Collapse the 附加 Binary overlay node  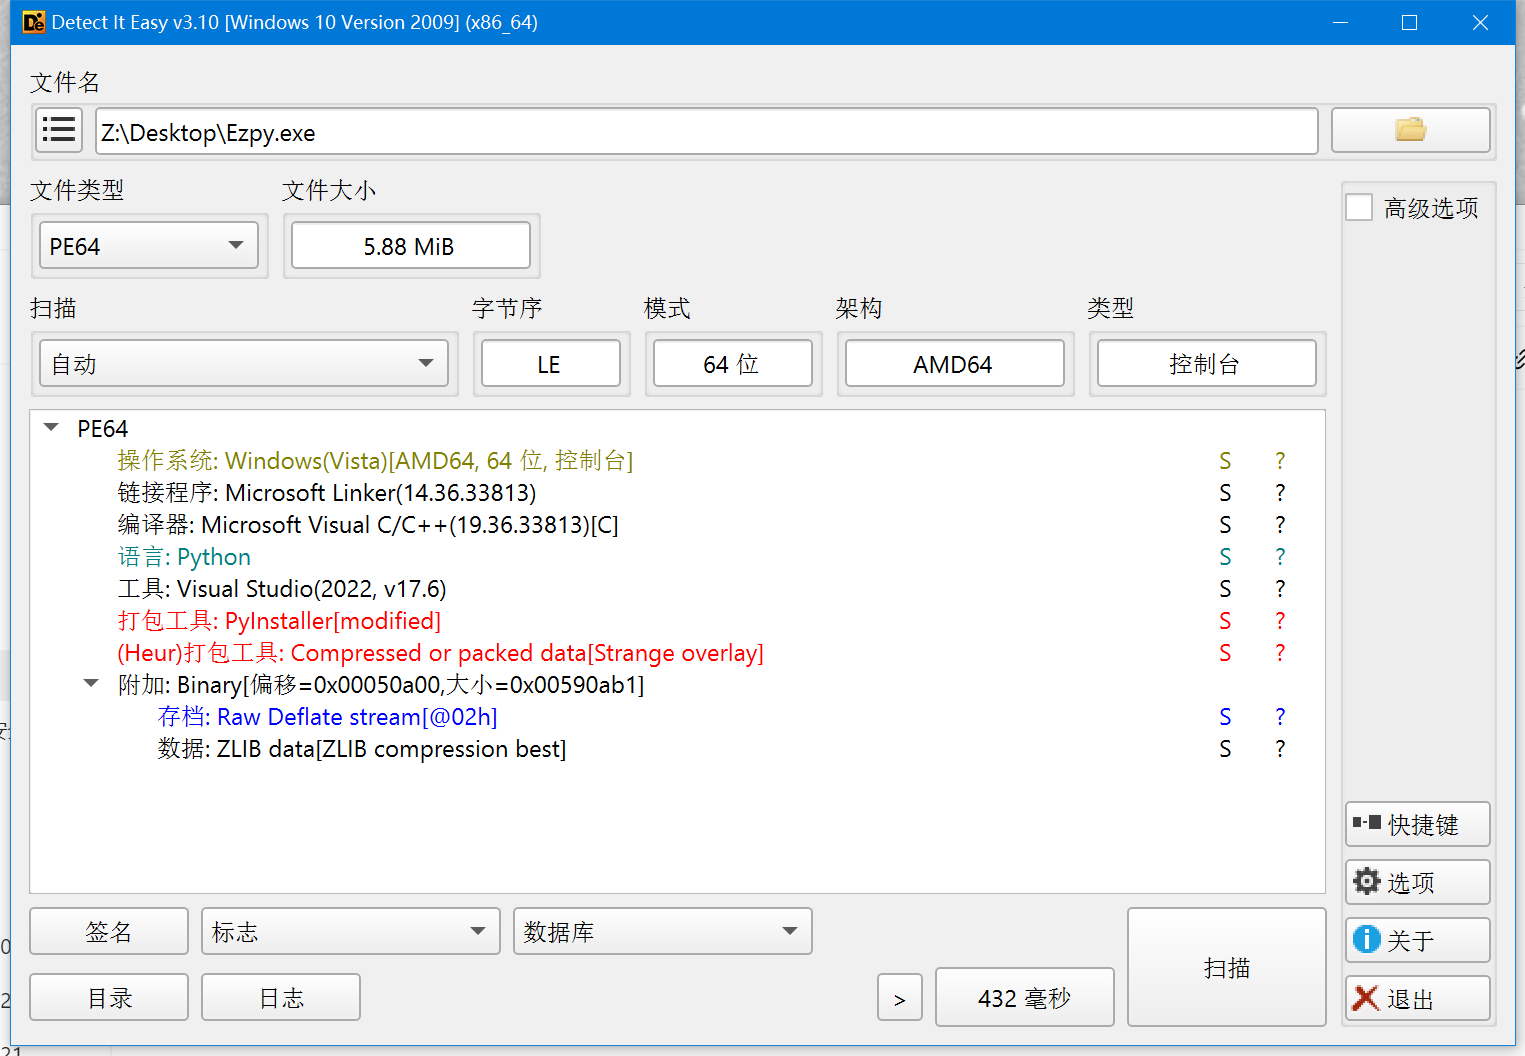[91, 684]
